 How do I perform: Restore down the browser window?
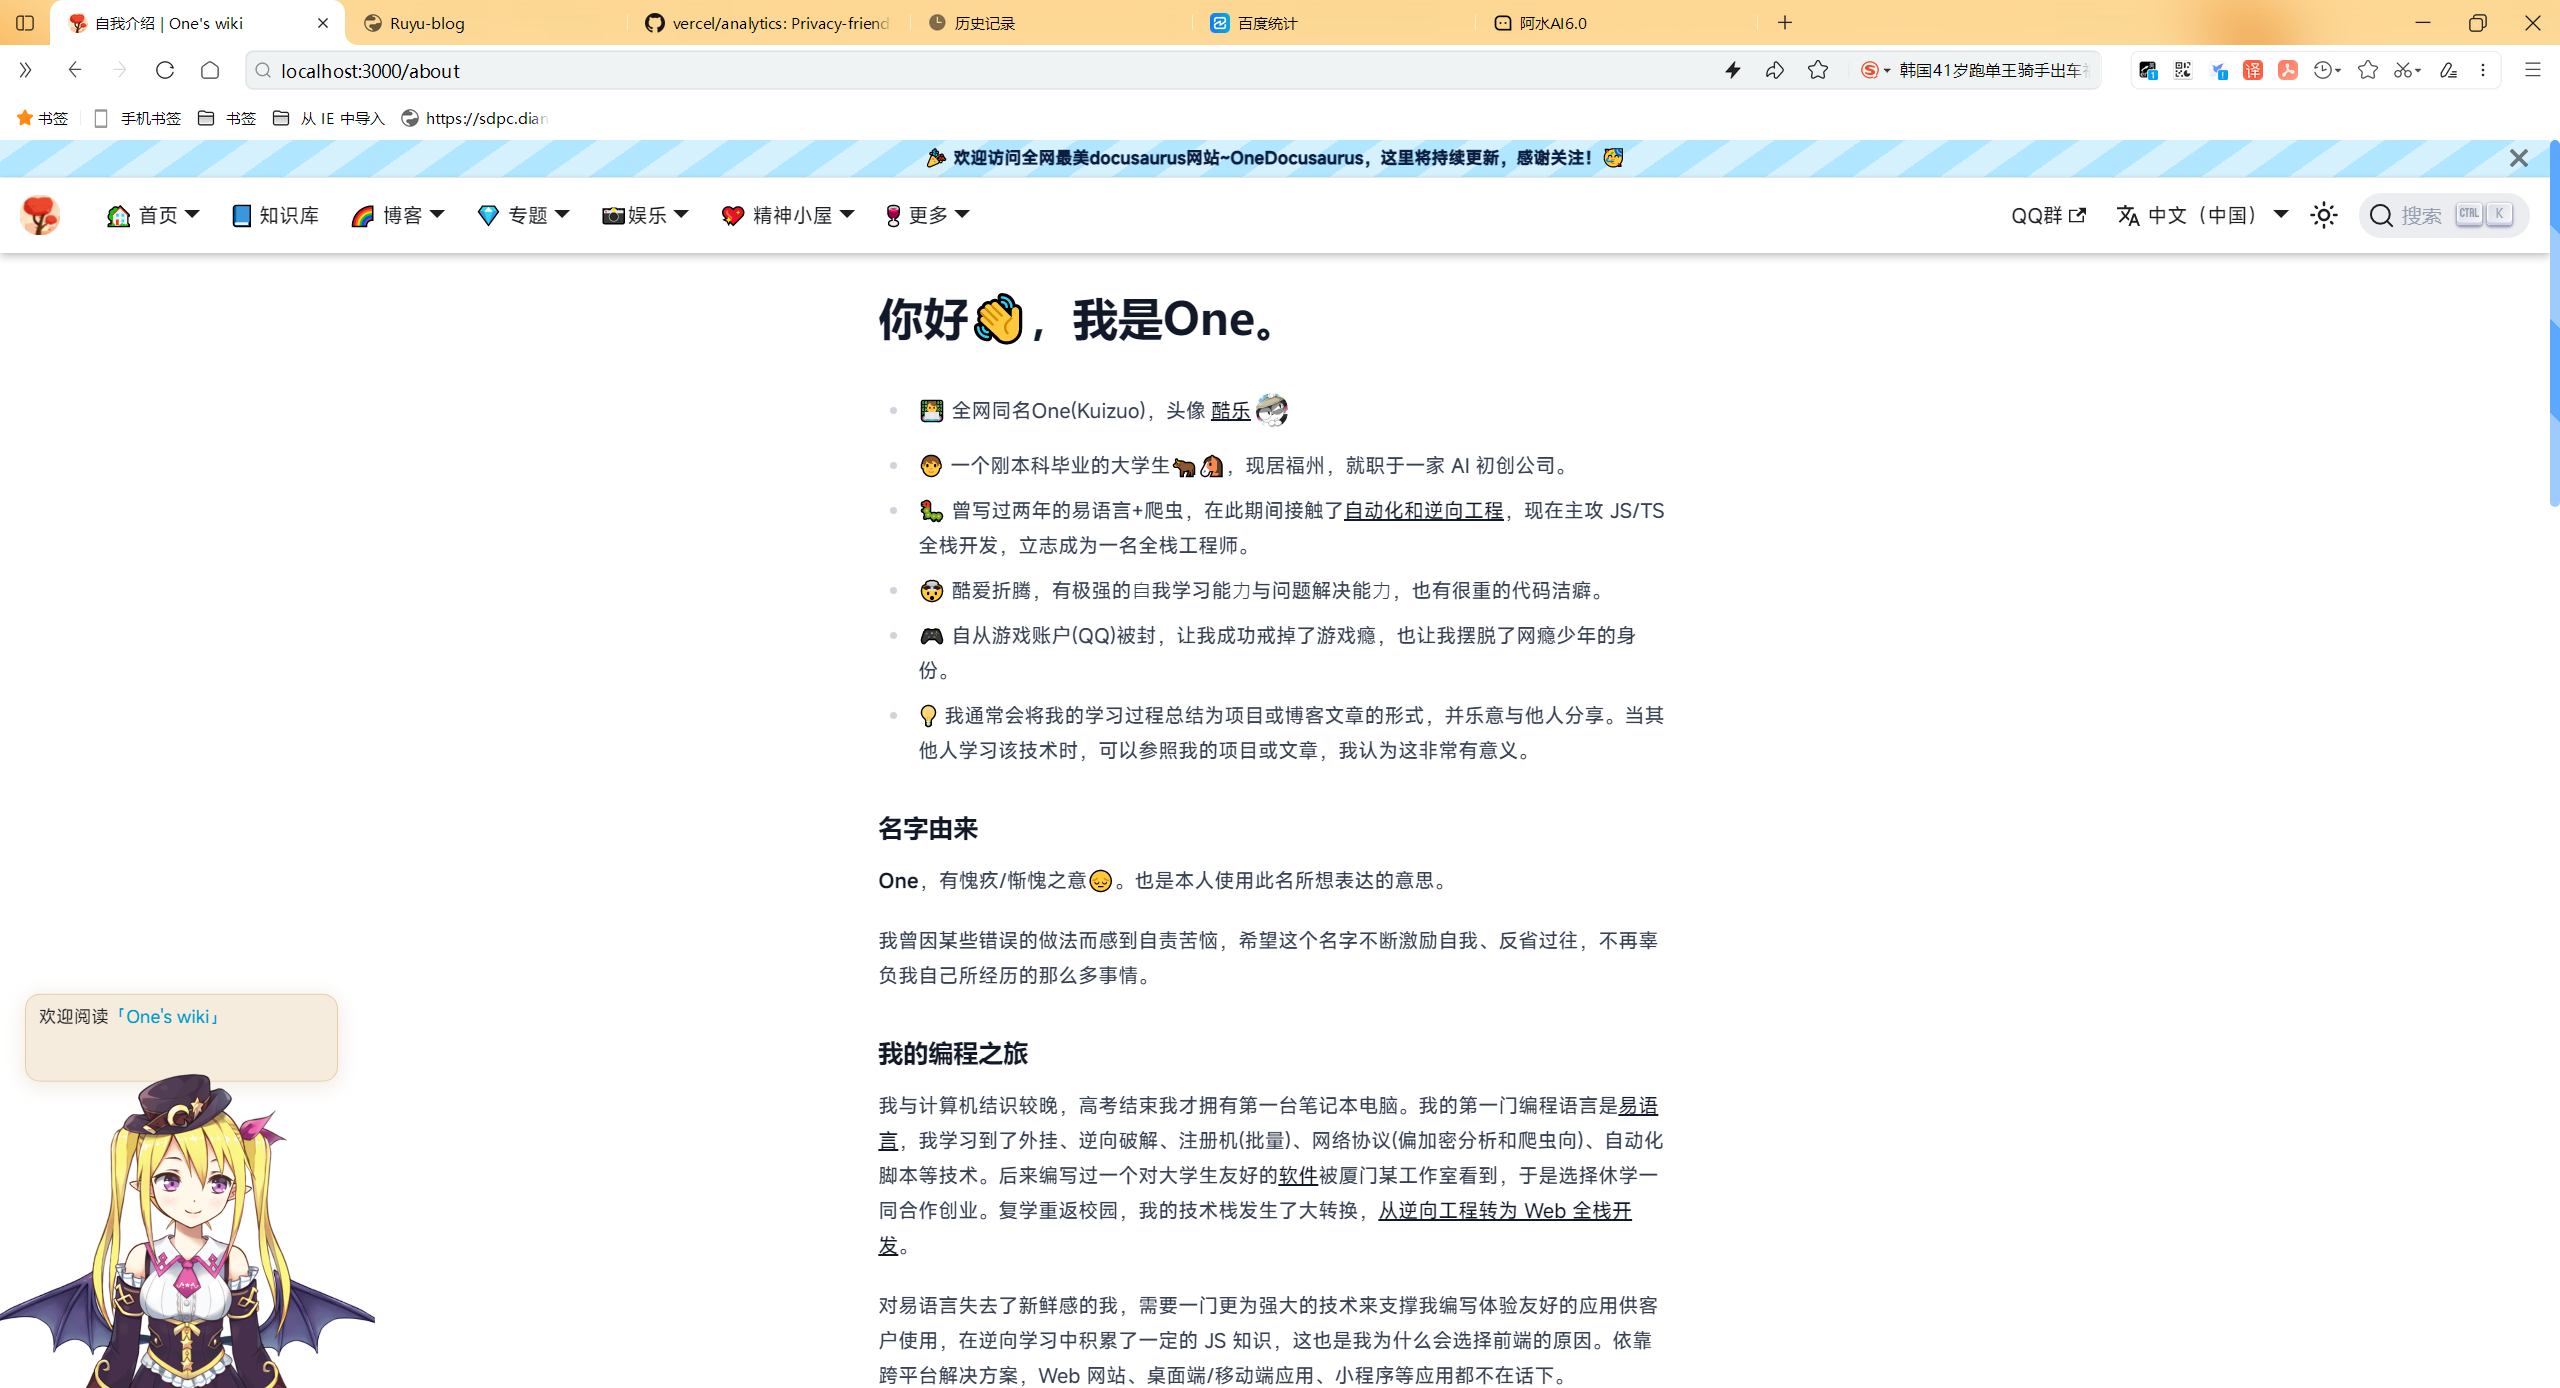coord(2478,22)
